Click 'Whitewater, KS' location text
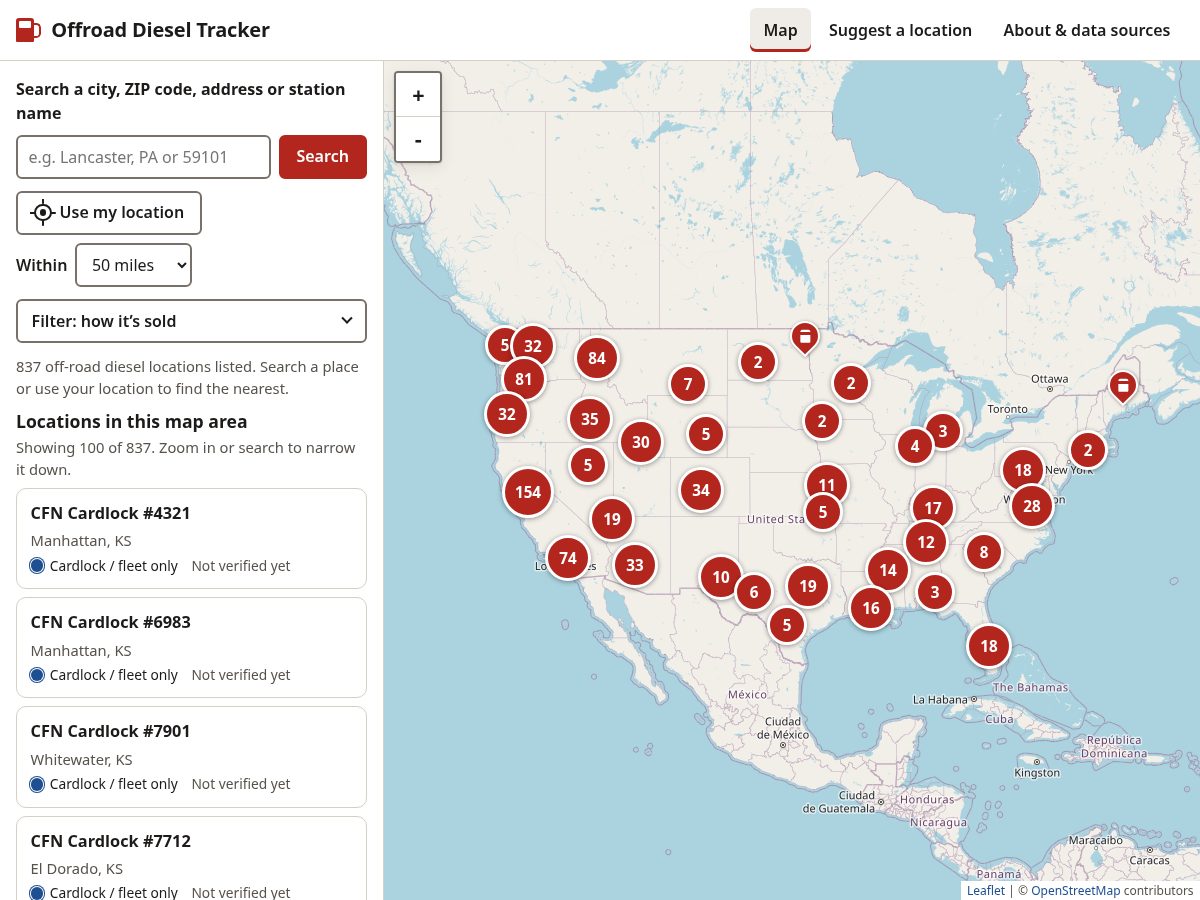The height and width of the screenshot is (900, 1200). (81, 760)
